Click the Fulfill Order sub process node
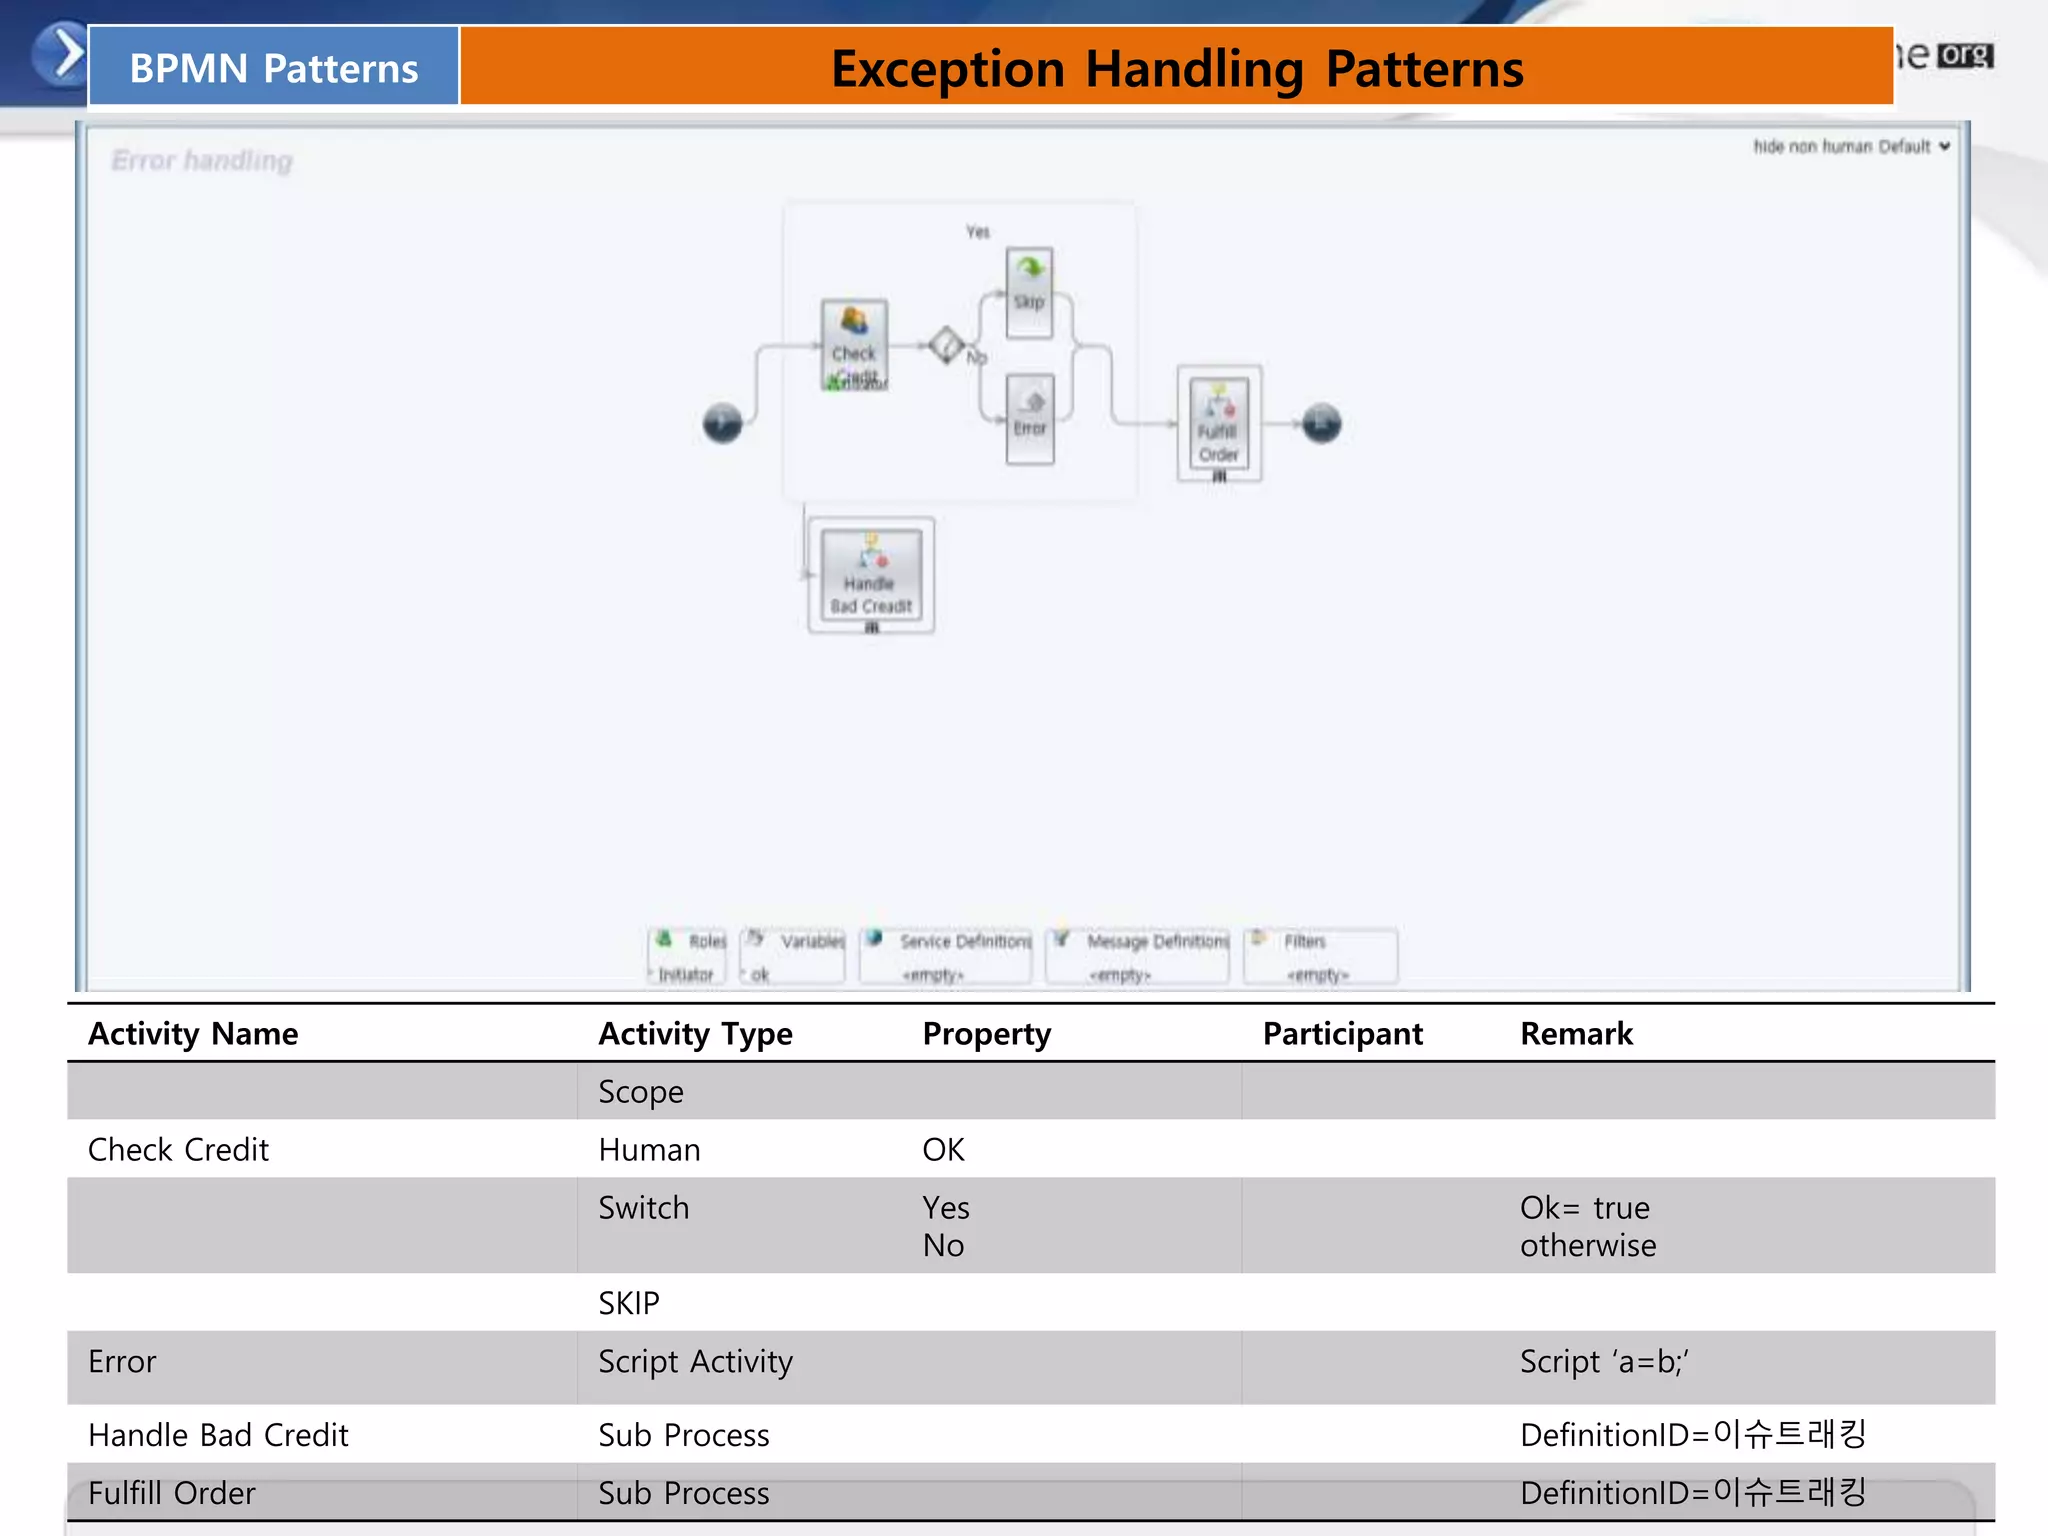The height and width of the screenshot is (1536, 2048). click(1219, 423)
